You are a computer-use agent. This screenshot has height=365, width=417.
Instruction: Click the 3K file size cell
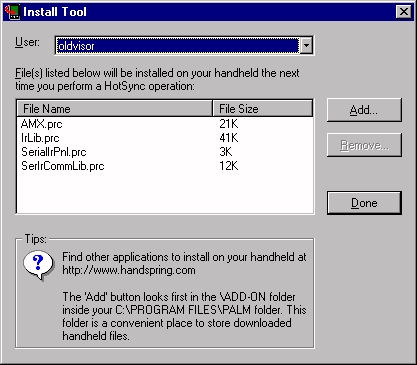click(226, 152)
